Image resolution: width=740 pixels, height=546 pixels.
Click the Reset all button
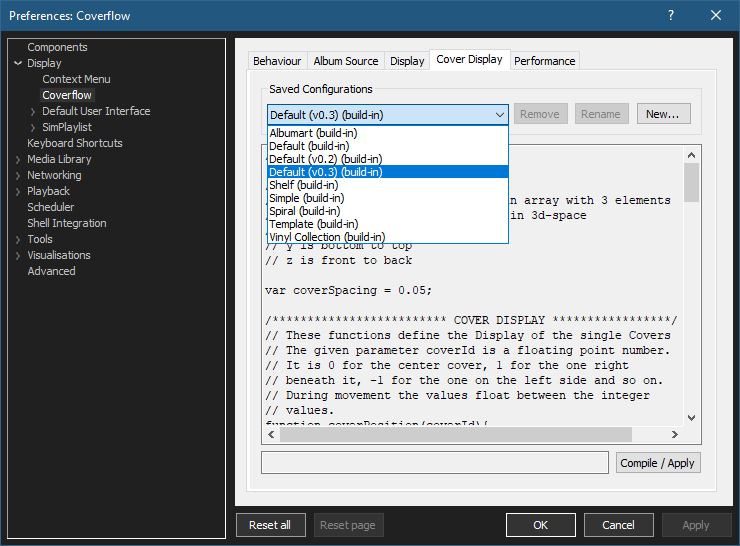tap(270, 525)
